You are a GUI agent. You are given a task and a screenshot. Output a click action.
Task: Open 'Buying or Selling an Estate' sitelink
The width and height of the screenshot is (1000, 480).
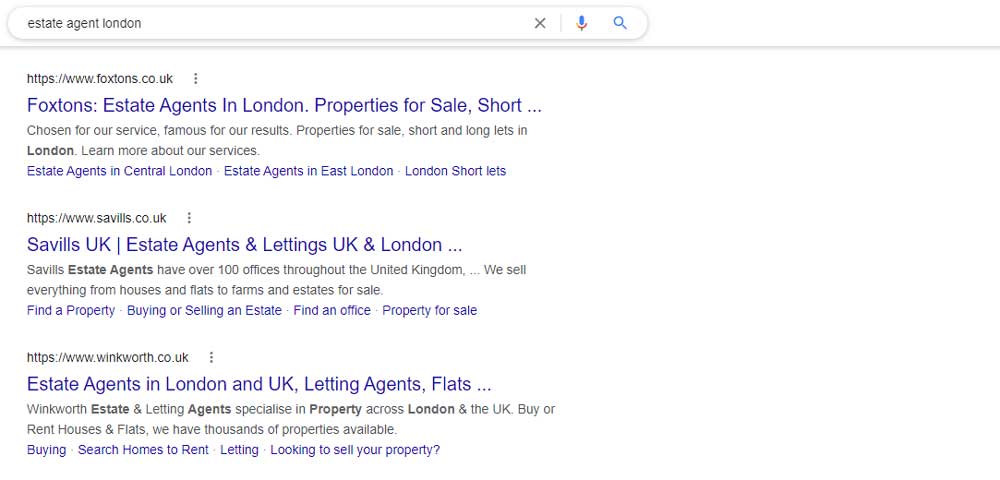pyautogui.click(x=204, y=310)
